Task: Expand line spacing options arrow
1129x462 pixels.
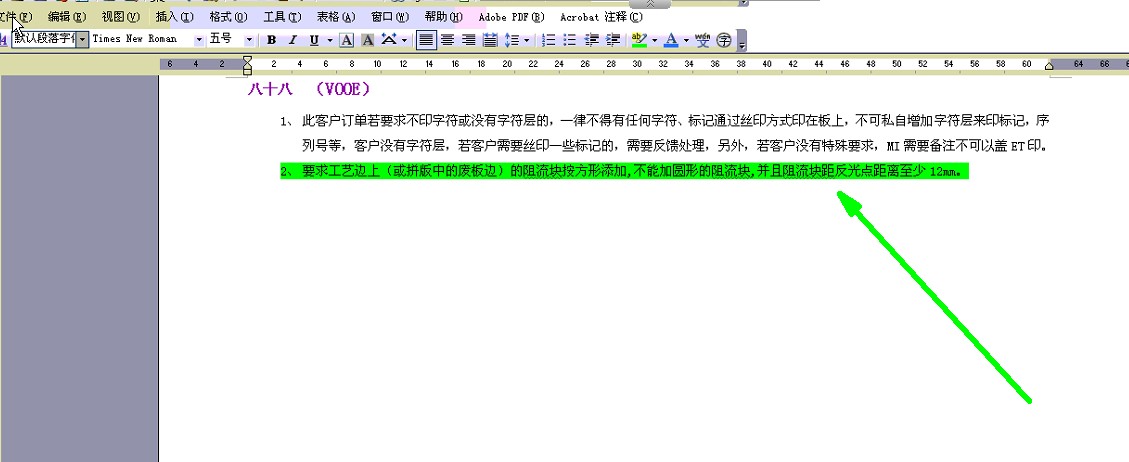Action: 527,40
